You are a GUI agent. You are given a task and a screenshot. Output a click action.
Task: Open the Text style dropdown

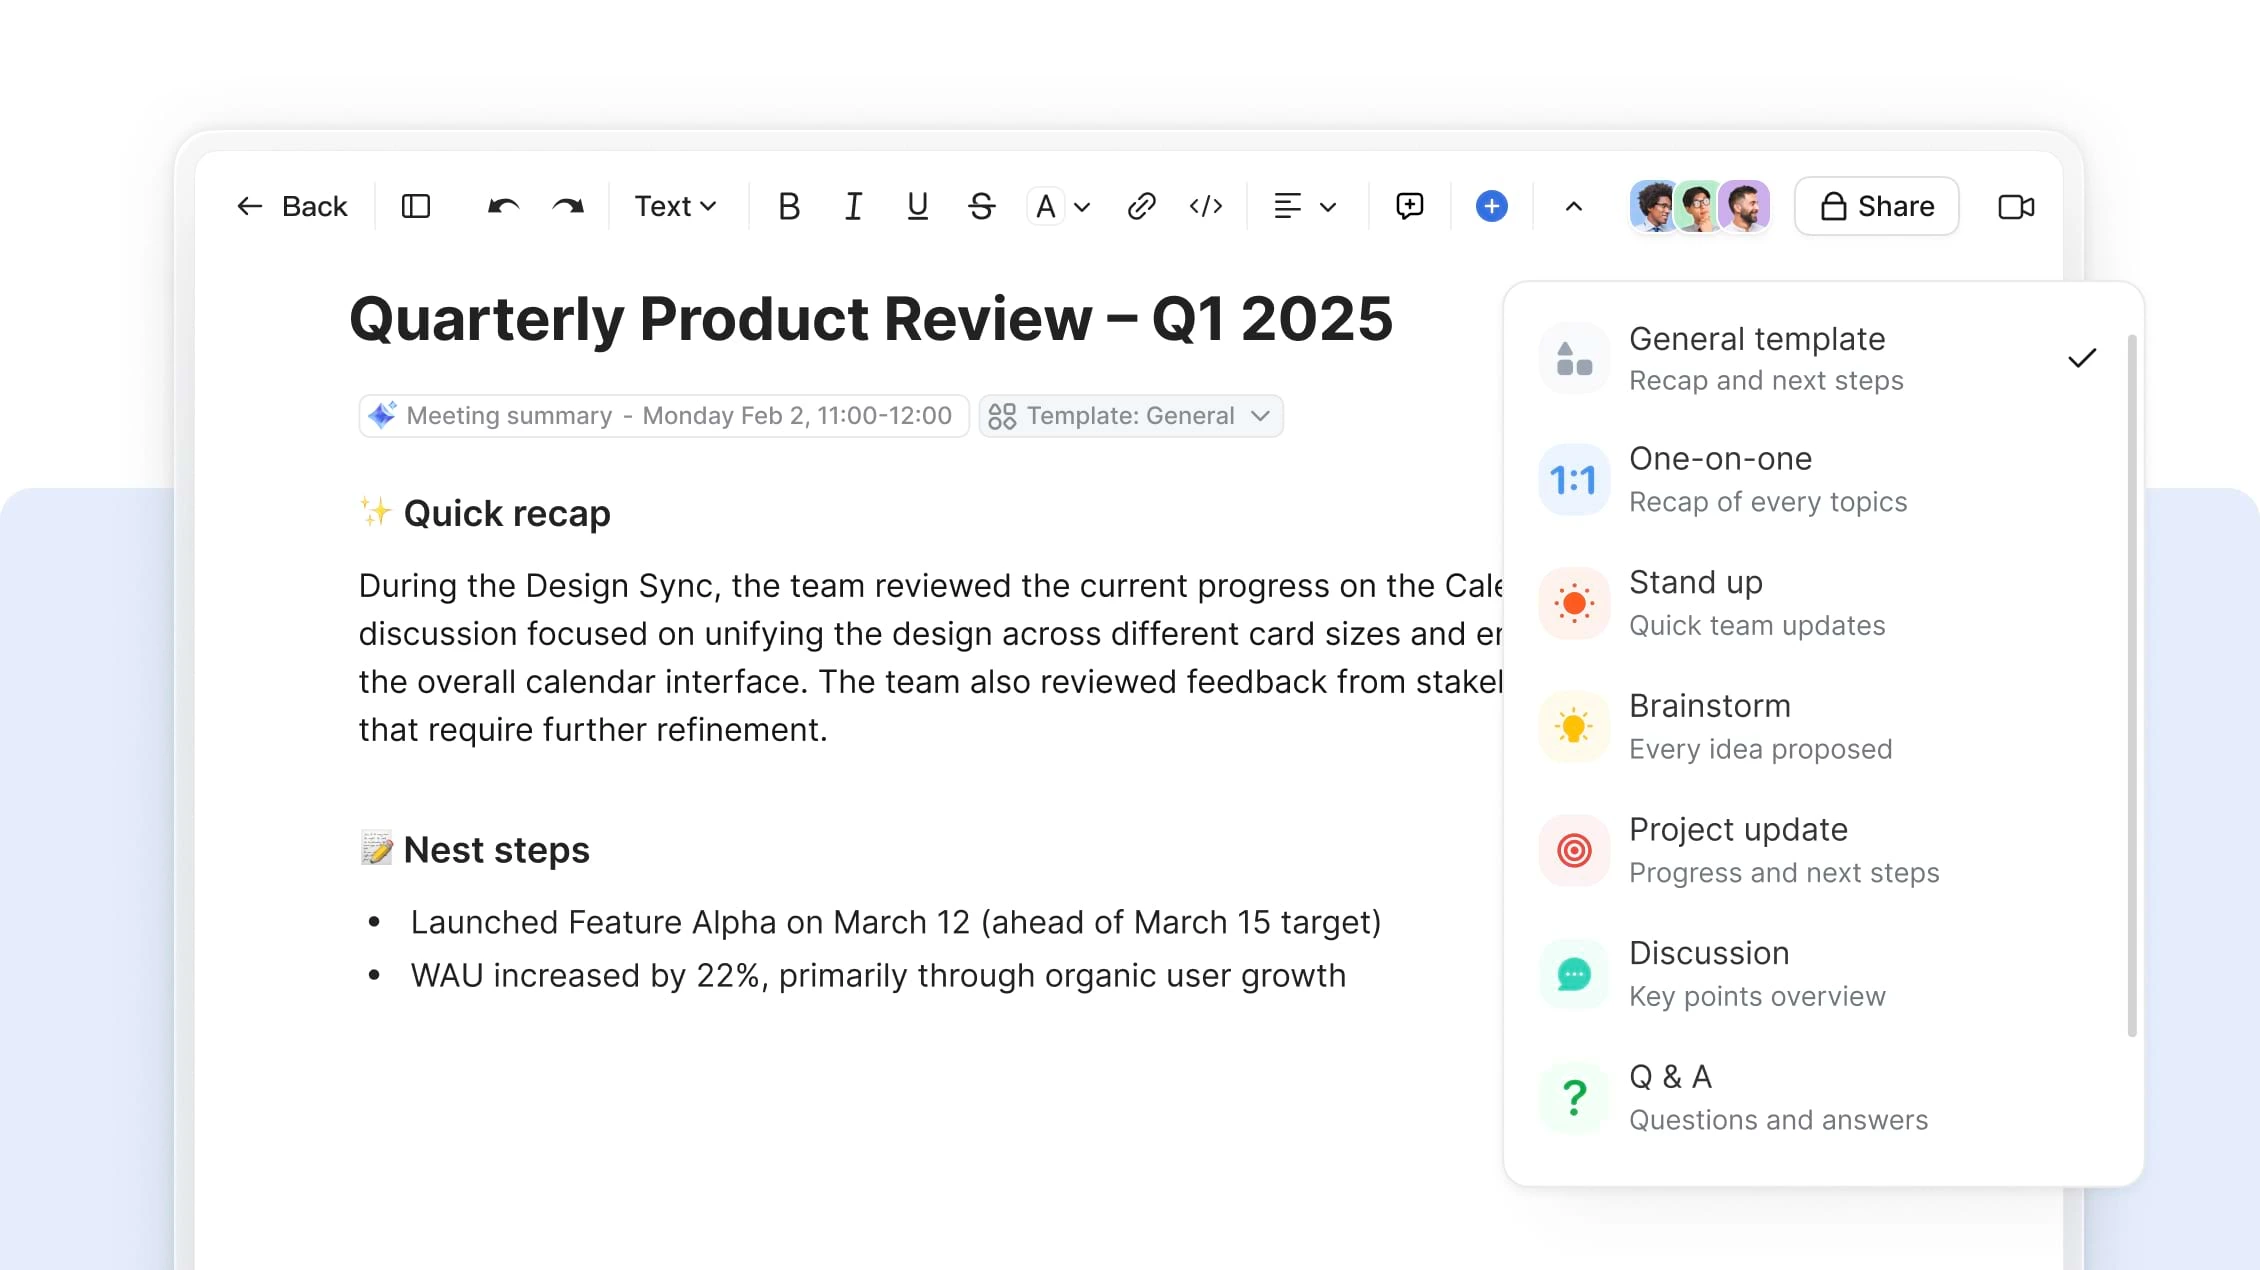pos(676,206)
